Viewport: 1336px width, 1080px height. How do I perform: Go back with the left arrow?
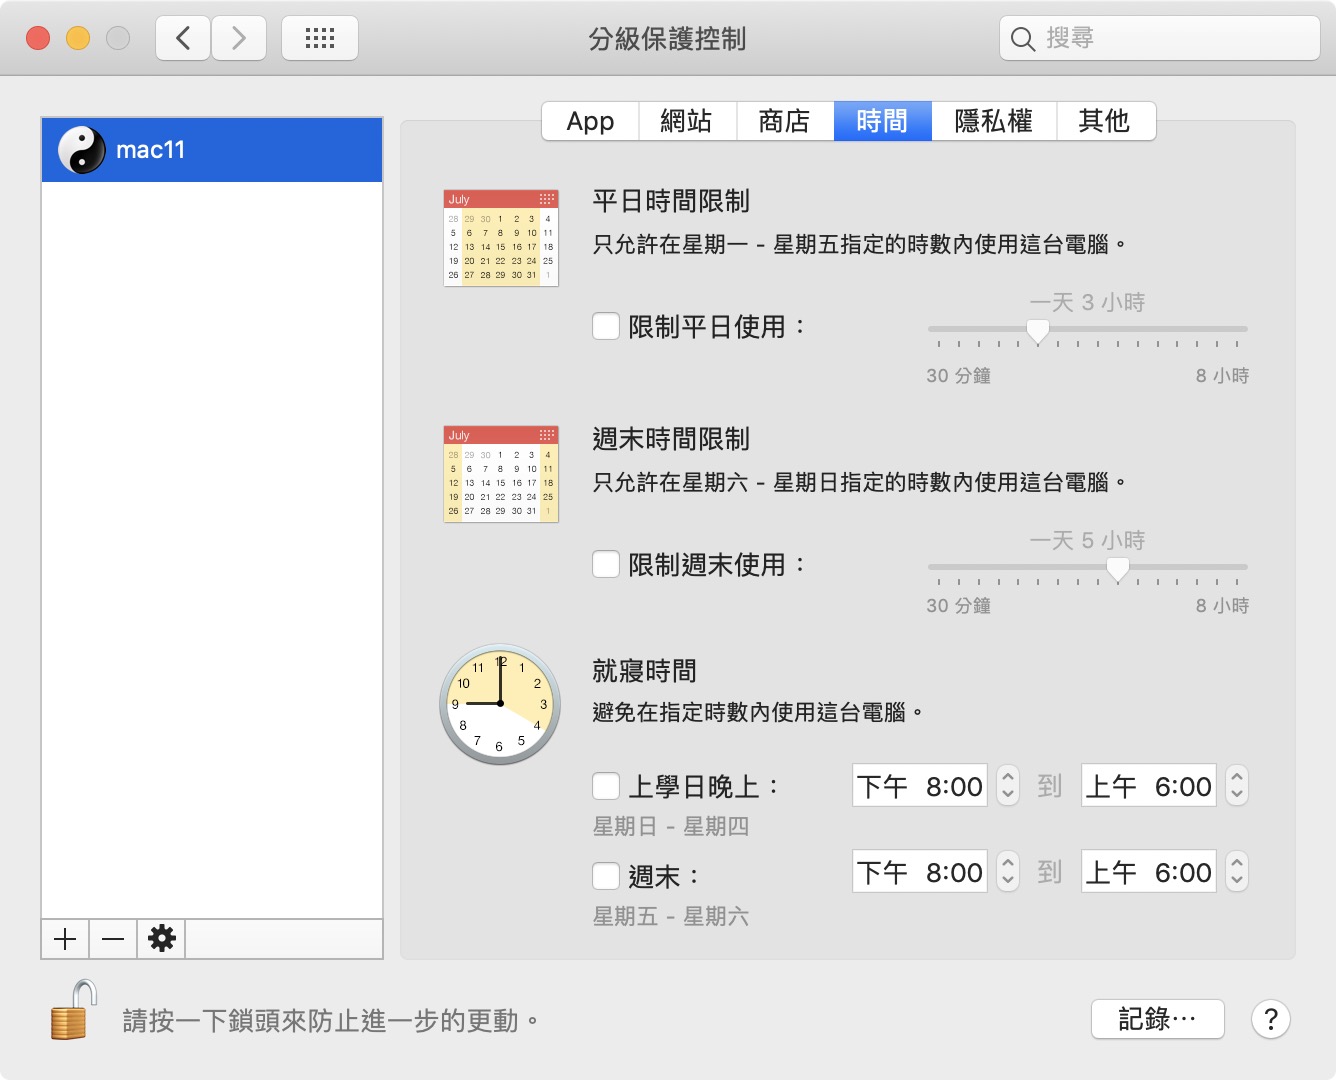click(183, 39)
